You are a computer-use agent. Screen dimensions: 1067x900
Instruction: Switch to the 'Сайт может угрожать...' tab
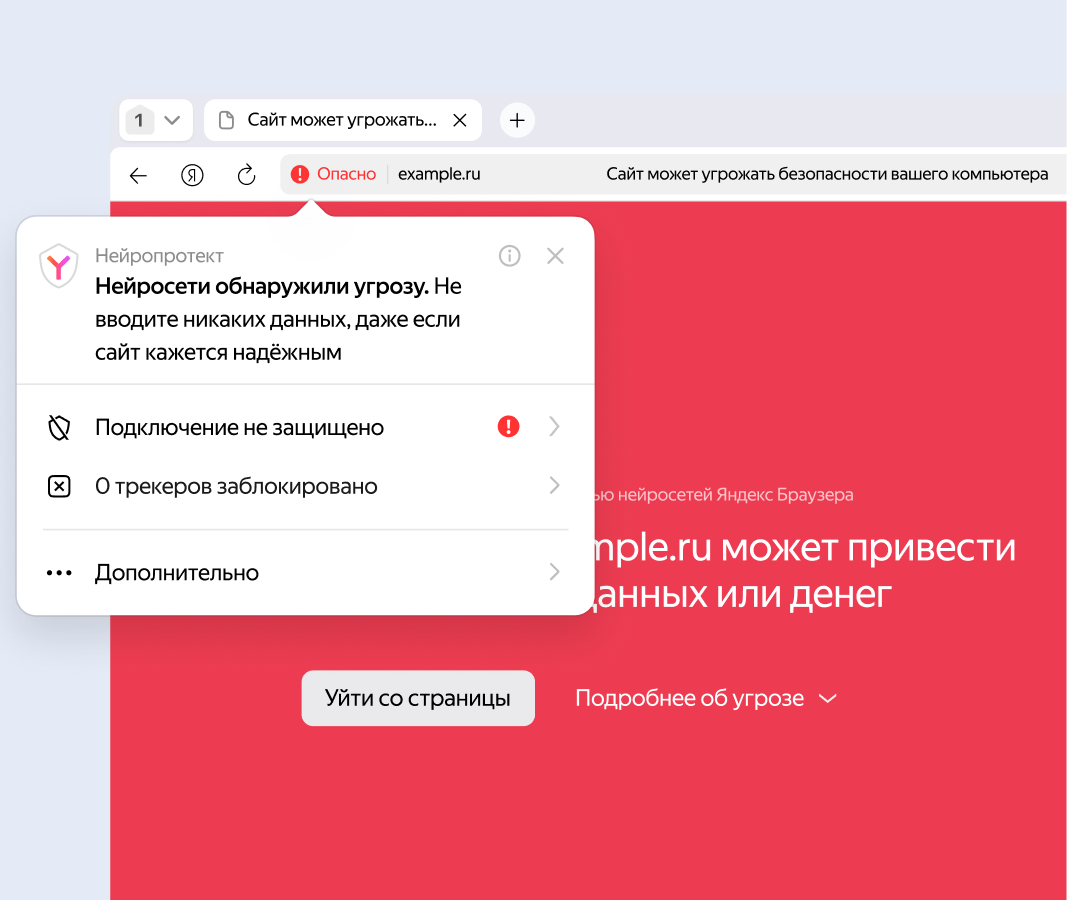point(343,120)
